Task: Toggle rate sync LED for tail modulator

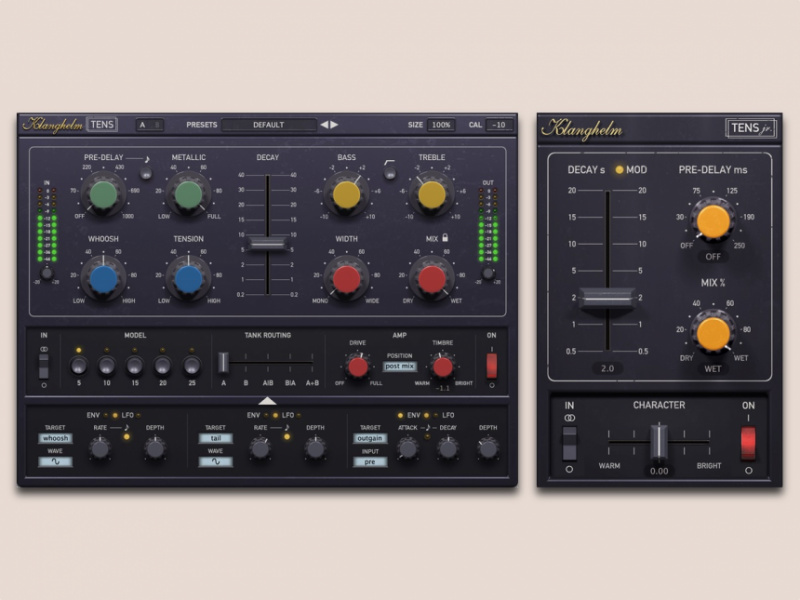Action: (287, 437)
